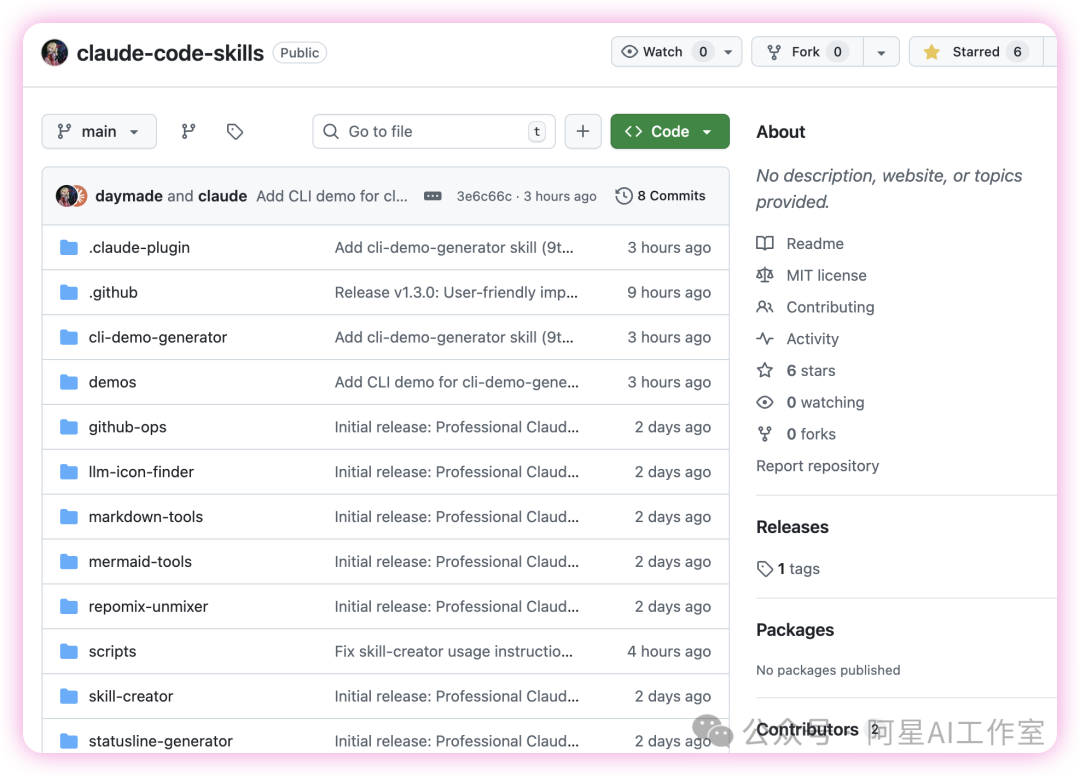Expand the Fork options dropdown arrow

pos(881,52)
